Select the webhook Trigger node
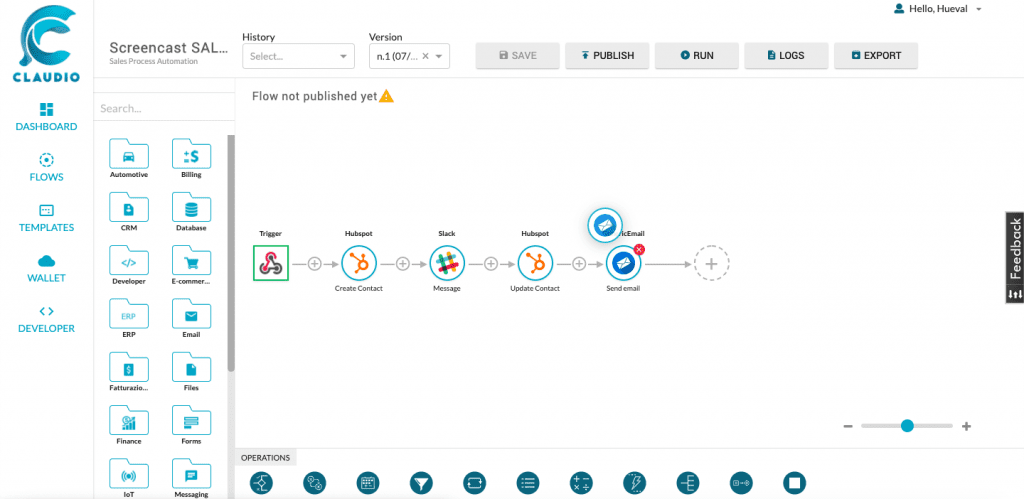 click(271, 263)
